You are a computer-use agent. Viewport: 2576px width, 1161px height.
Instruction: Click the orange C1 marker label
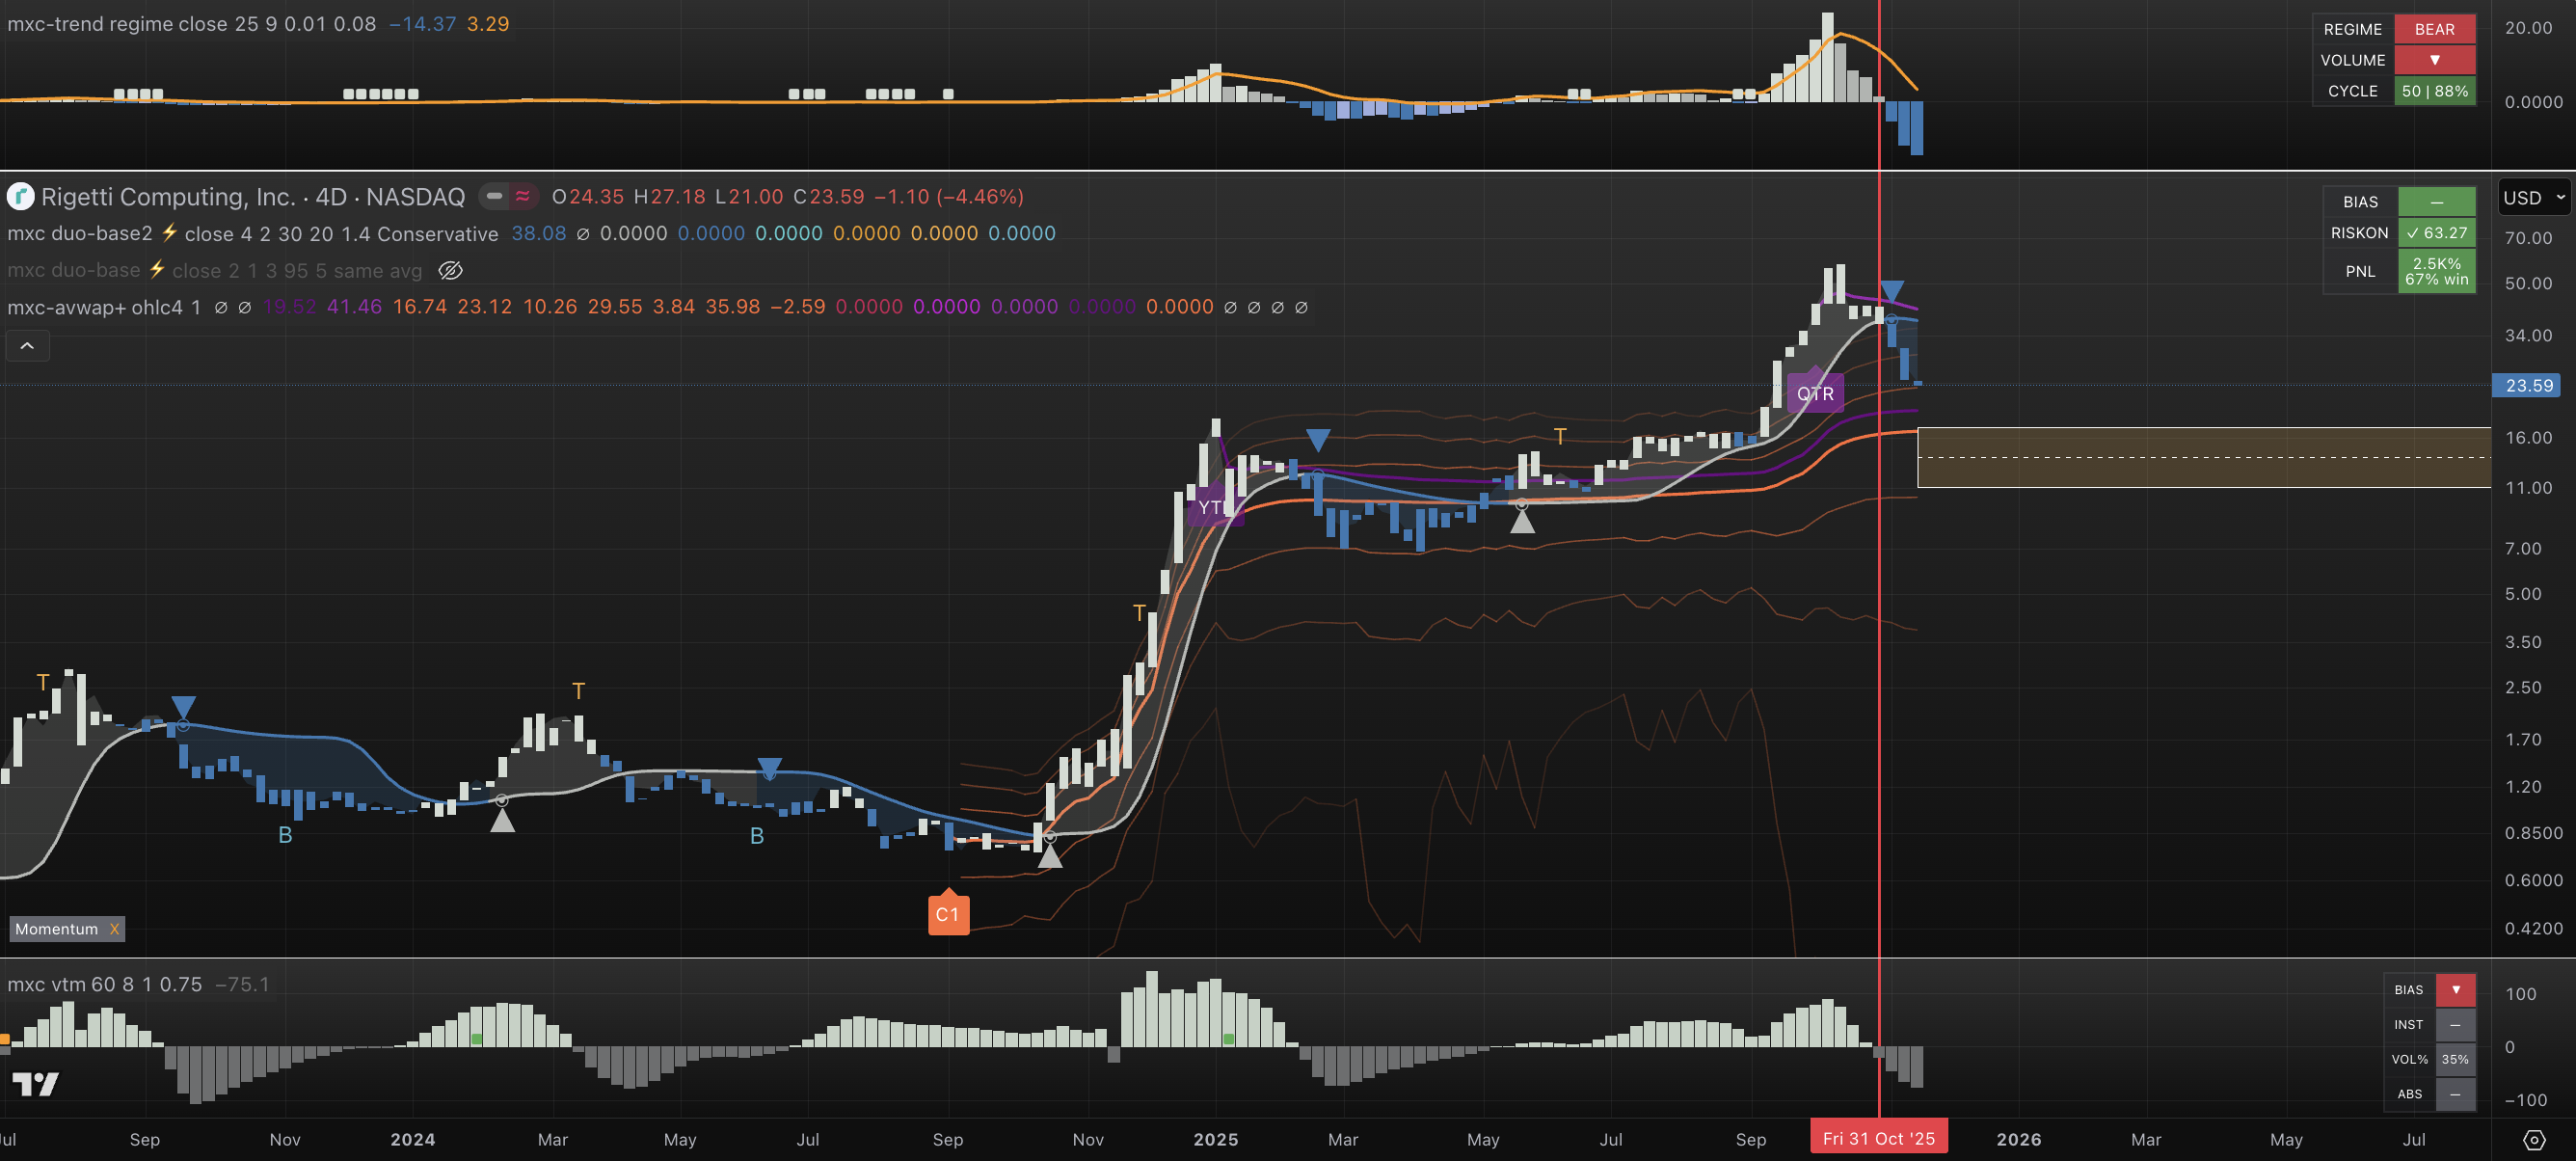click(947, 914)
